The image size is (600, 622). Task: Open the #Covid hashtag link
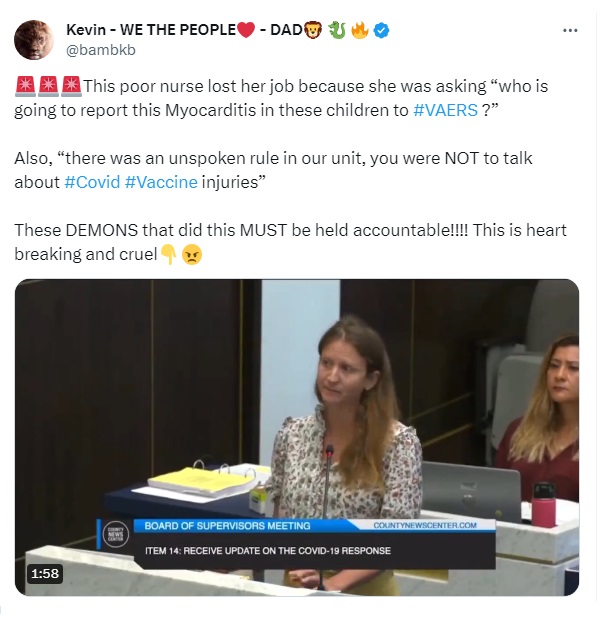pyautogui.click(x=92, y=182)
